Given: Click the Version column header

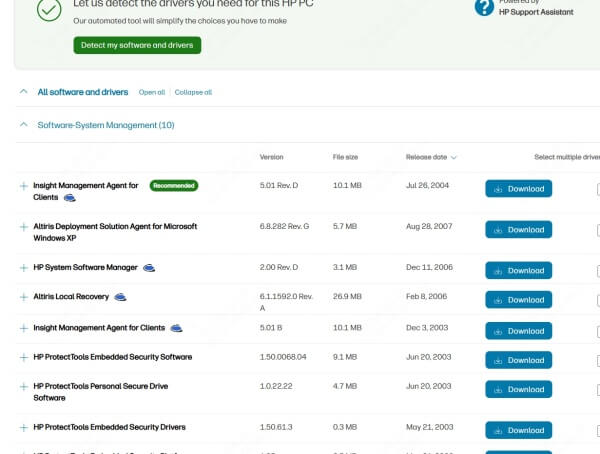Looking at the screenshot, I should click(x=271, y=157).
